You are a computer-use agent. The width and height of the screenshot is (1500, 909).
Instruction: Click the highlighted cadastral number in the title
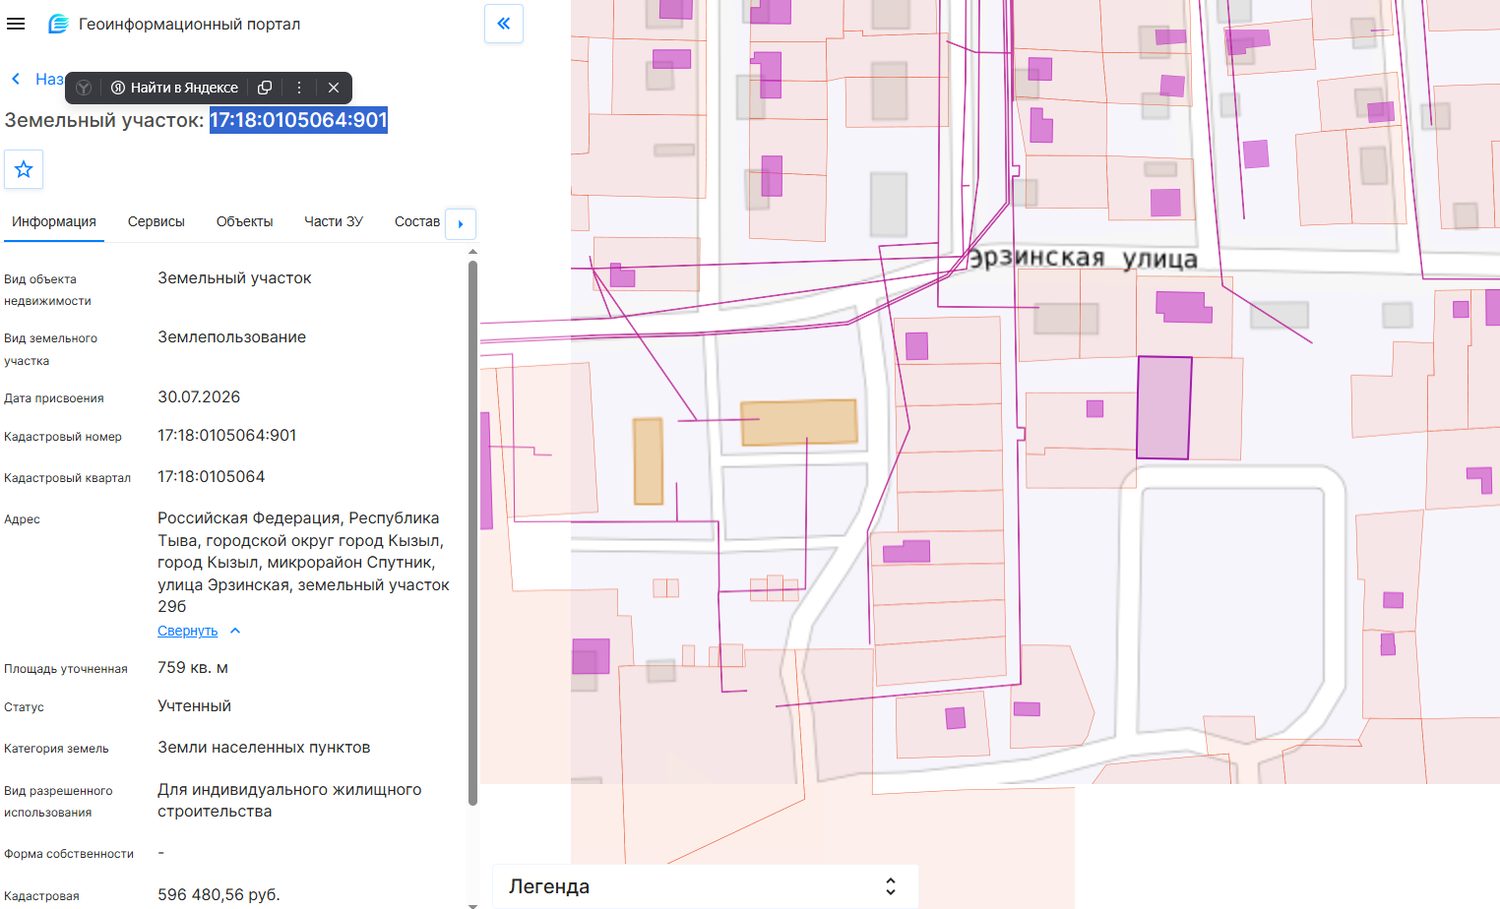point(298,120)
